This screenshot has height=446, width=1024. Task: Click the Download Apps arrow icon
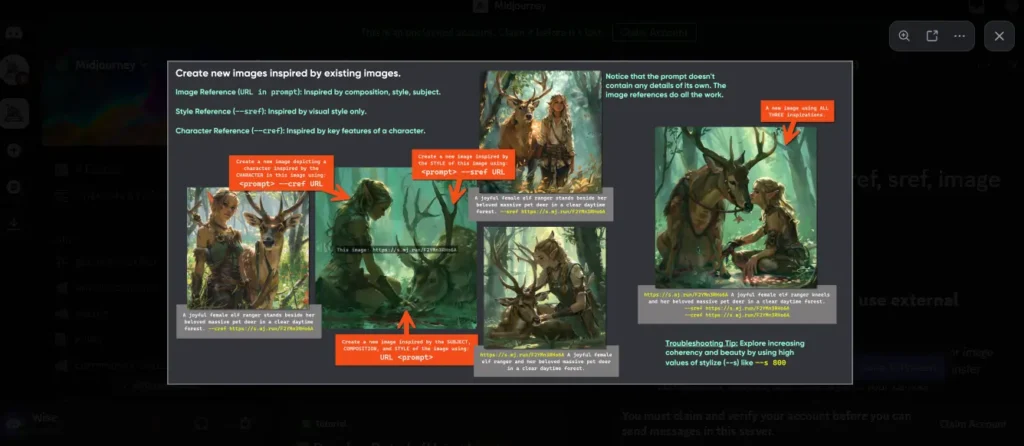click(x=14, y=223)
